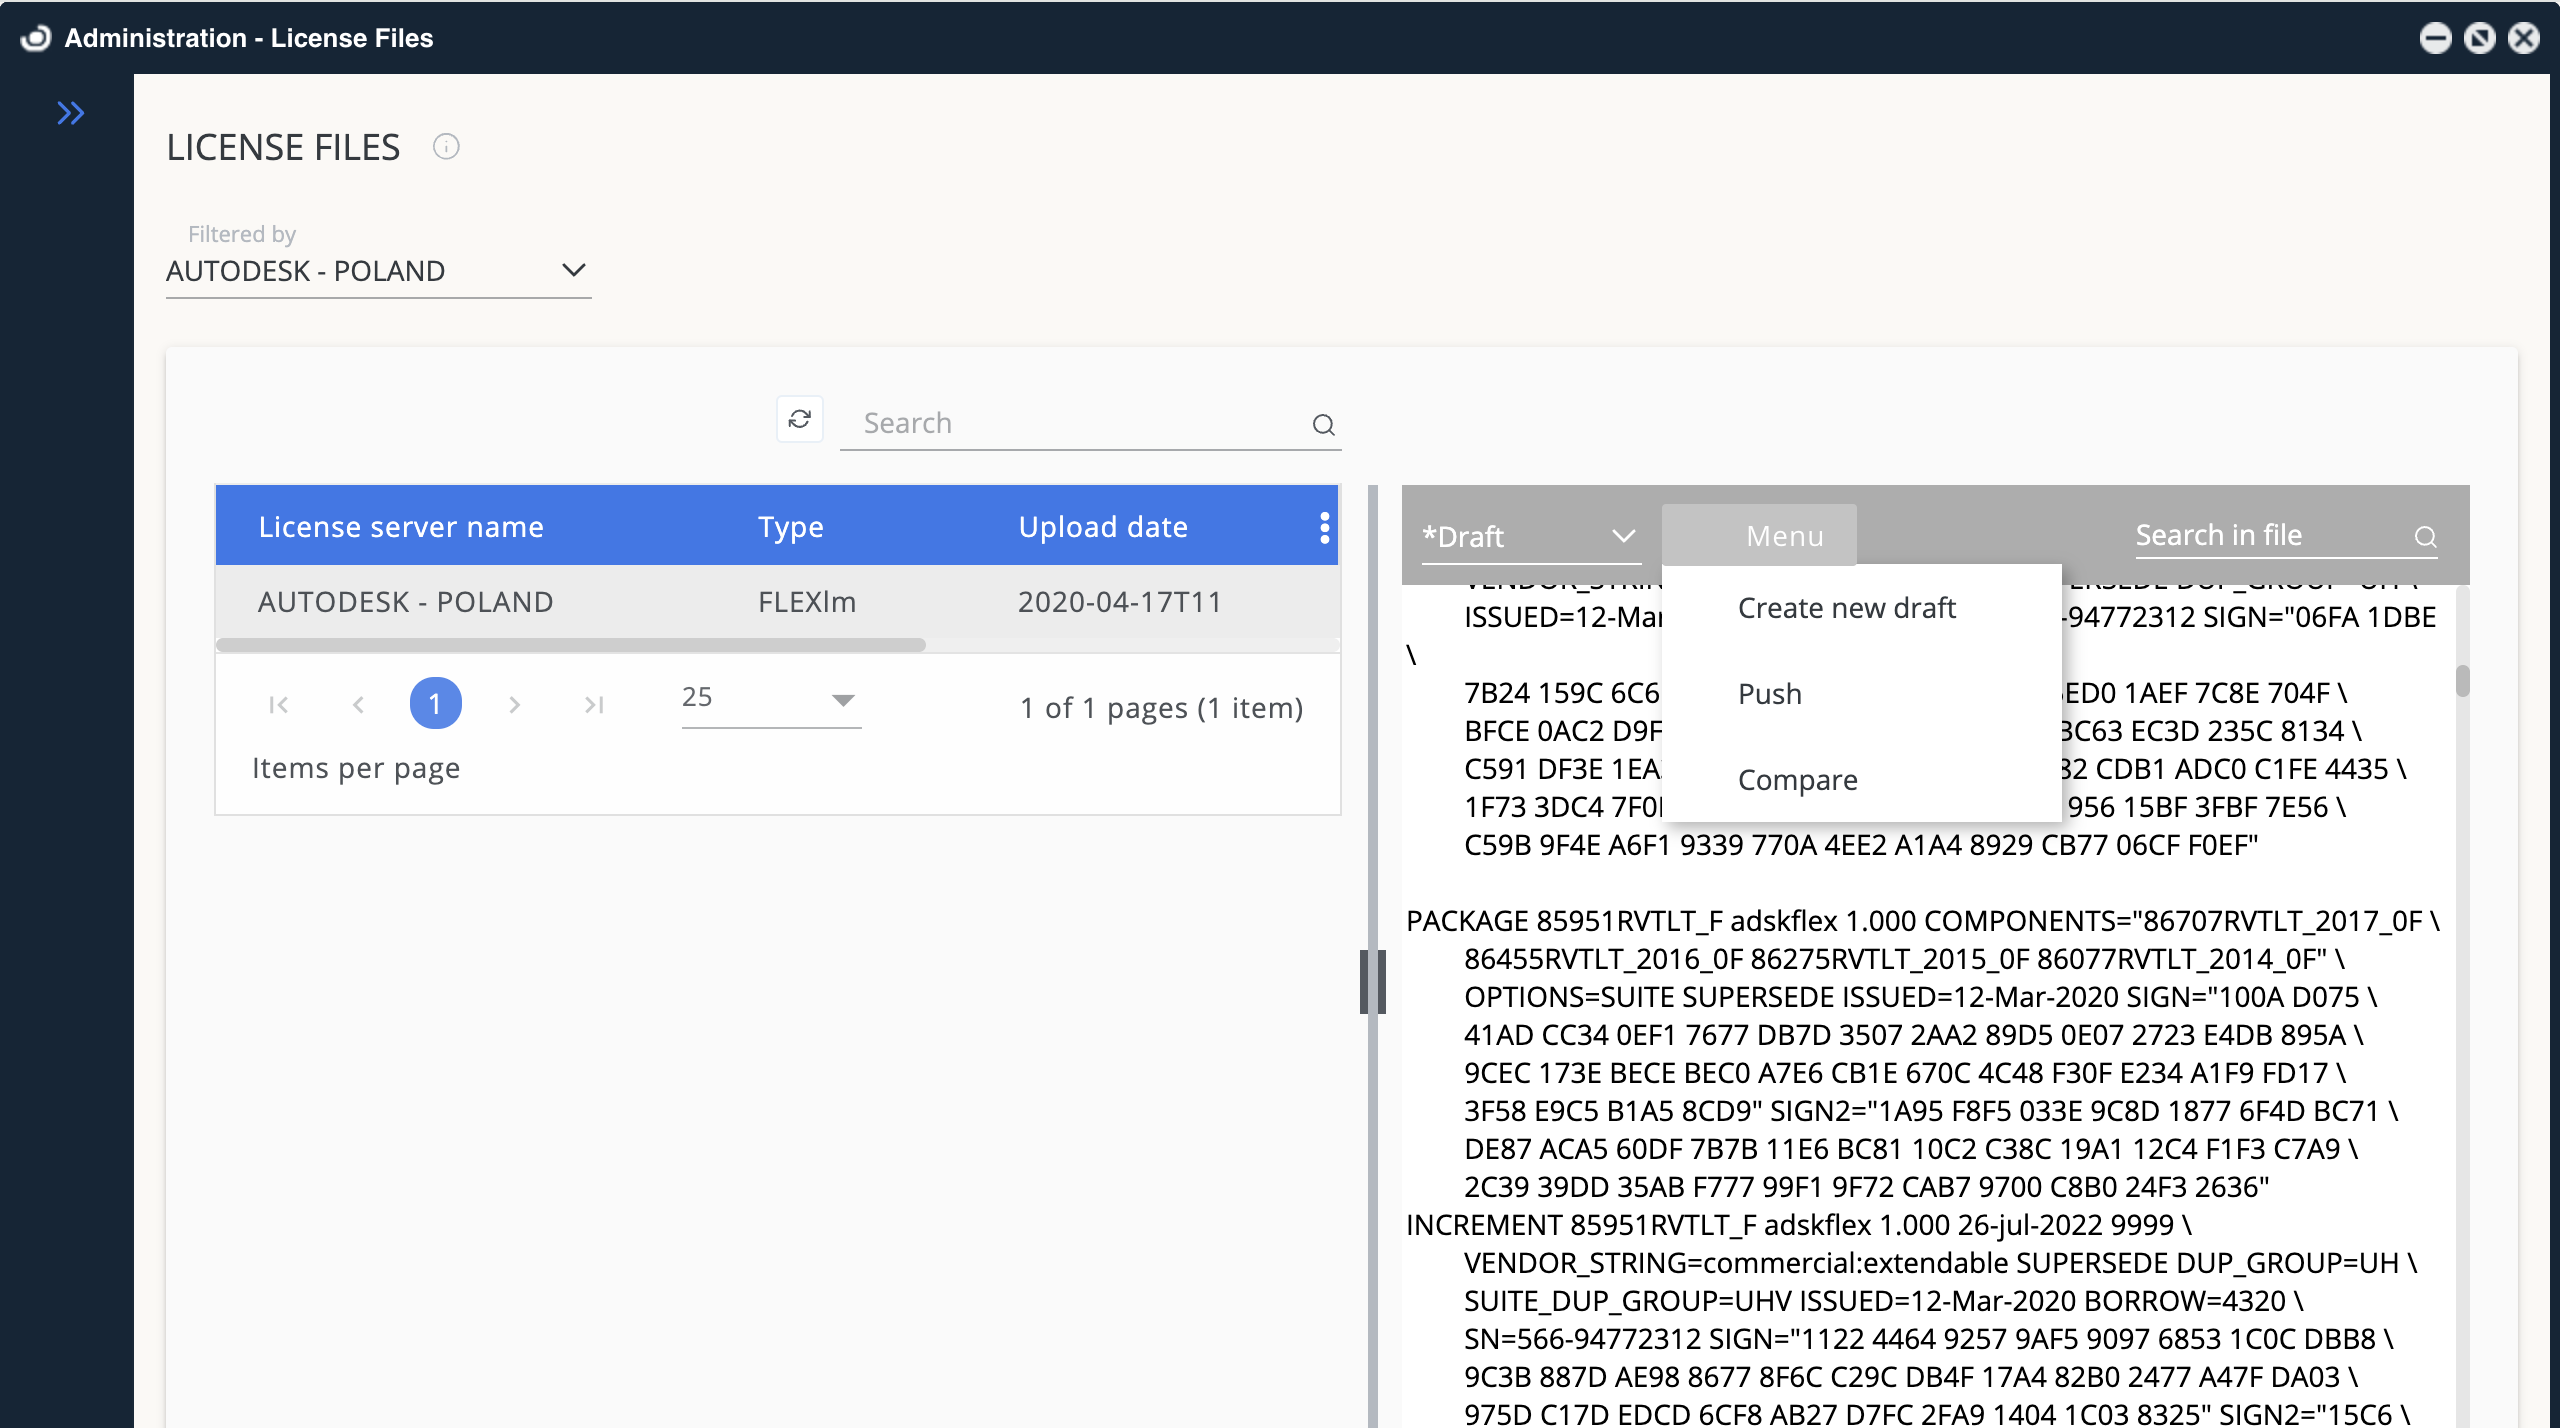Open the *Draft version dropdown
The width and height of the screenshot is (2560, 1428).
pyautogui.click(x=1530, y=536)
